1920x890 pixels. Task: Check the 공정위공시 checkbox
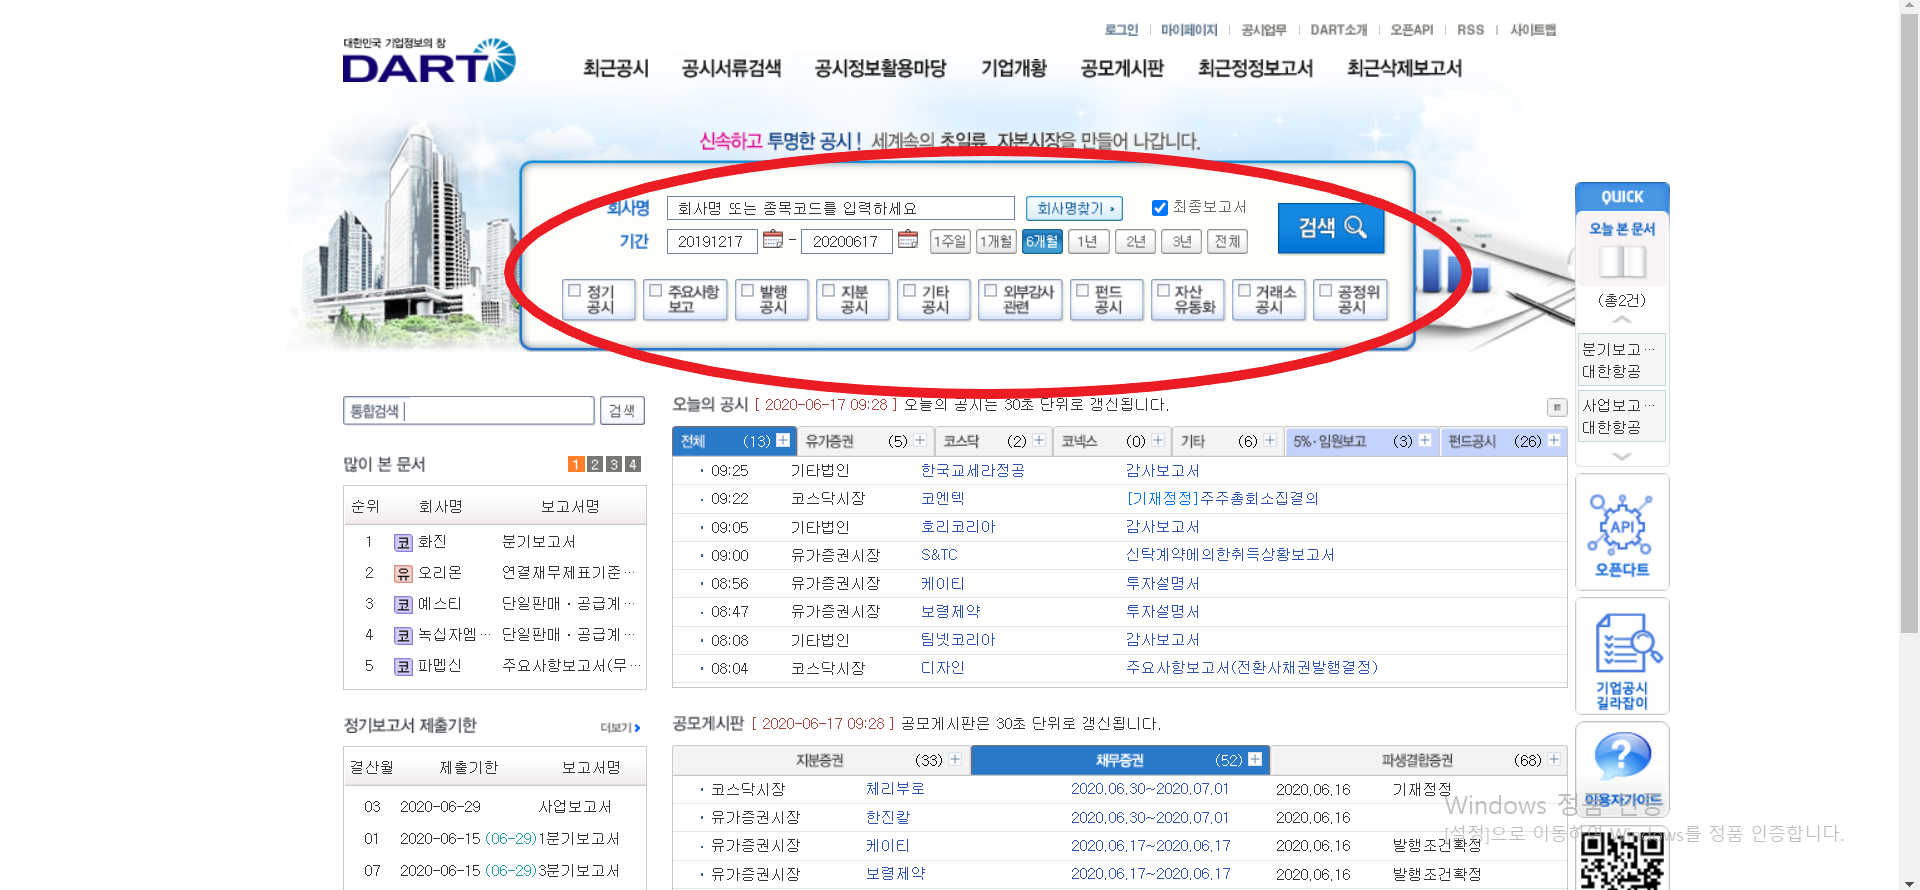click(1325, 291)
